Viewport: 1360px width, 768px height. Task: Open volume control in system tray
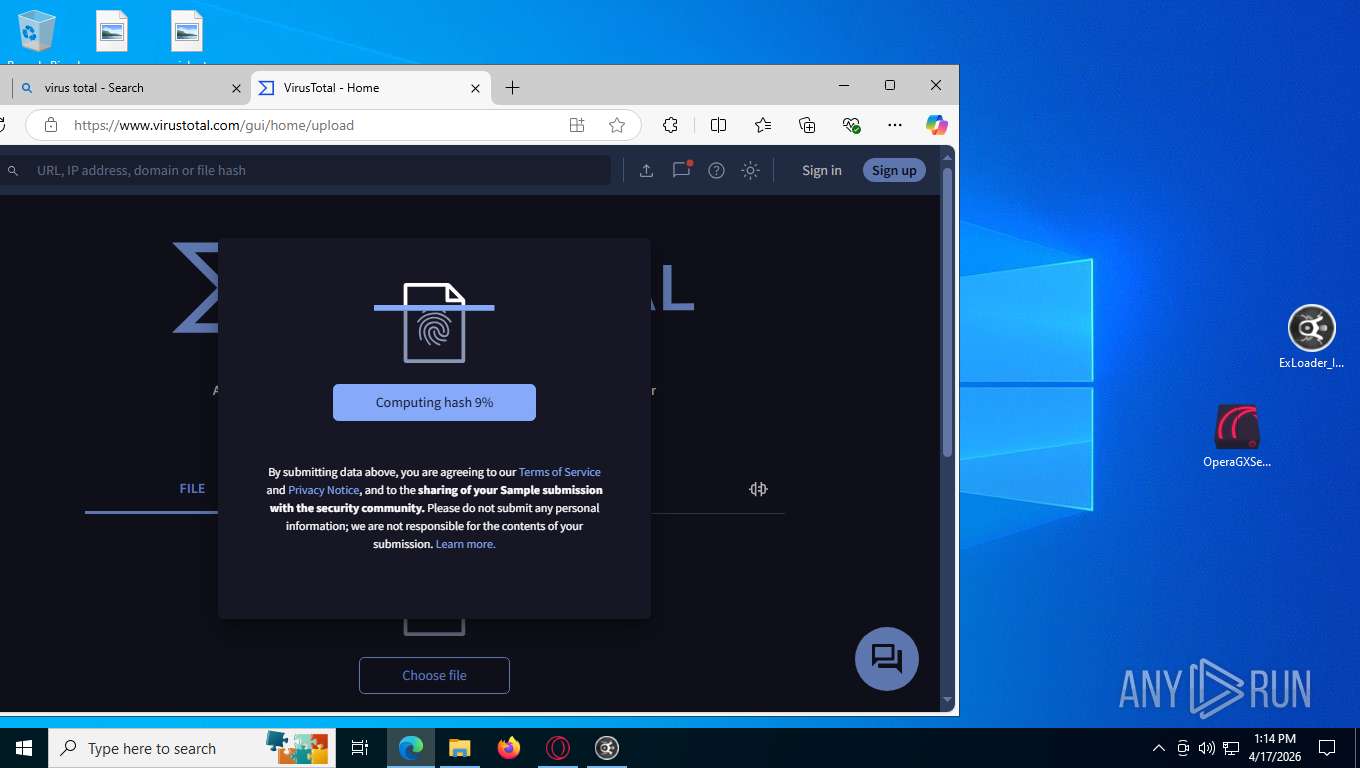pyautogui.click(x=1207, y=748)
